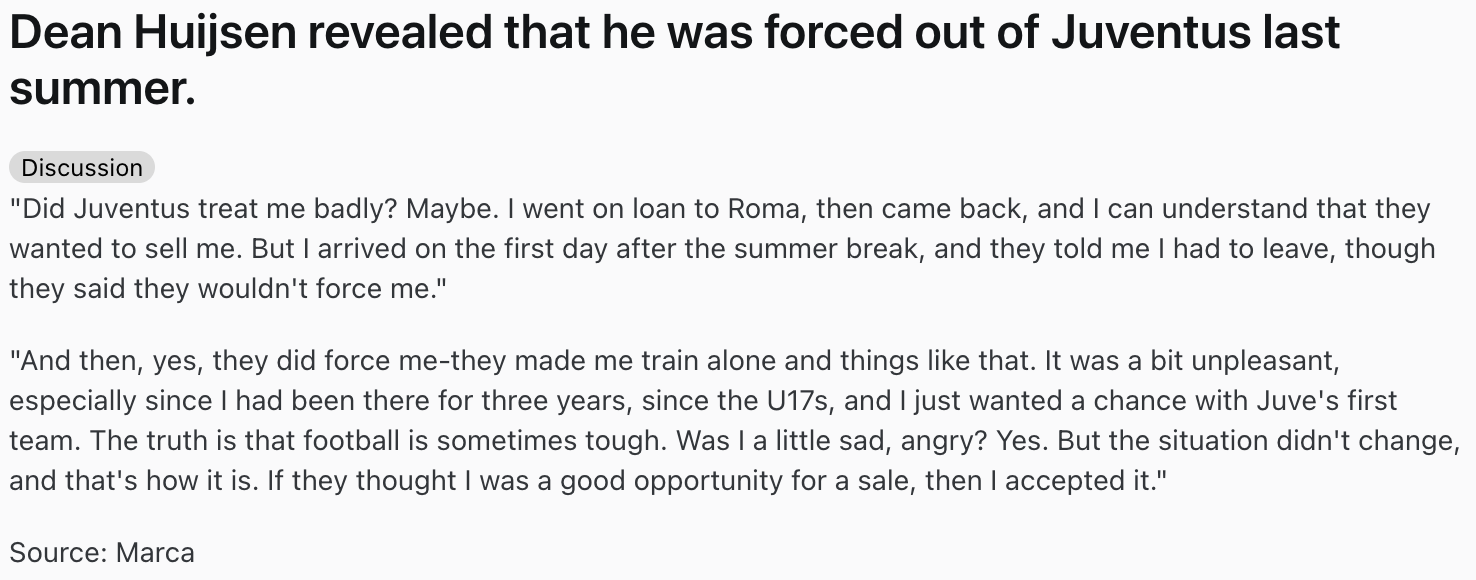Viewport: 1476px width, 580px height.
Task: Click the phrase 'summer break' in the first paragraph
Action: tap(828, 248)
